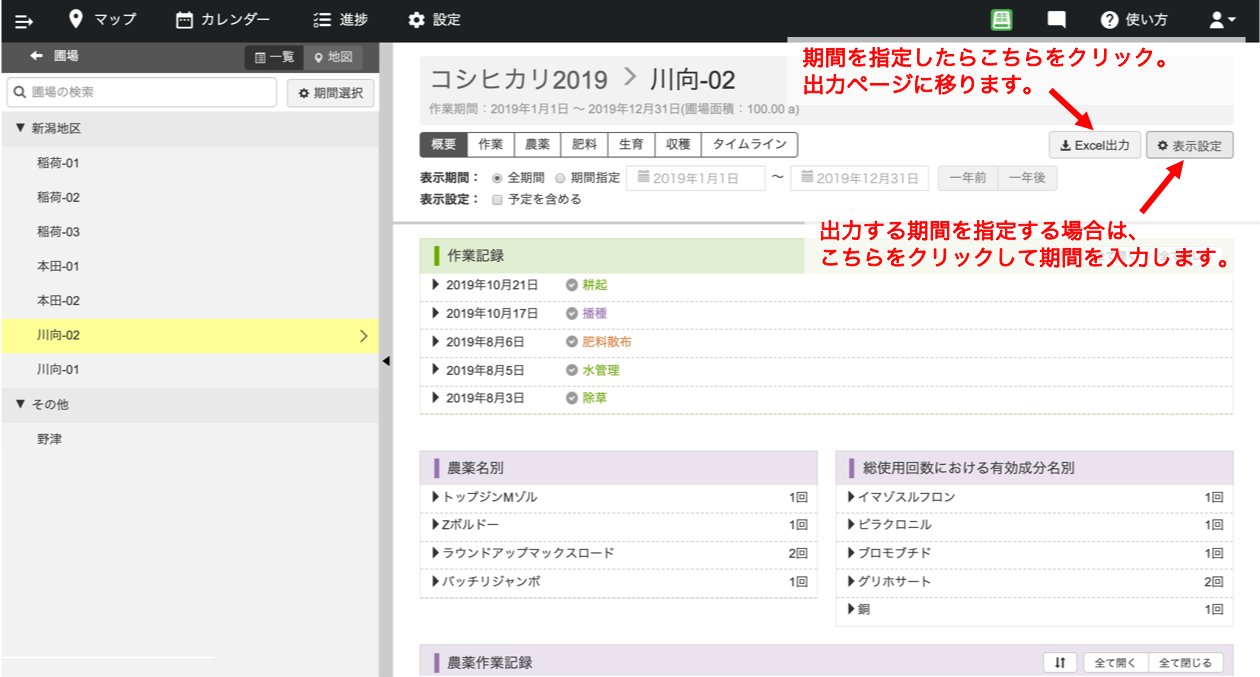Open the 肥料散布 work record link
This screenshot has width=1260, height=677.
coord(607,342)
